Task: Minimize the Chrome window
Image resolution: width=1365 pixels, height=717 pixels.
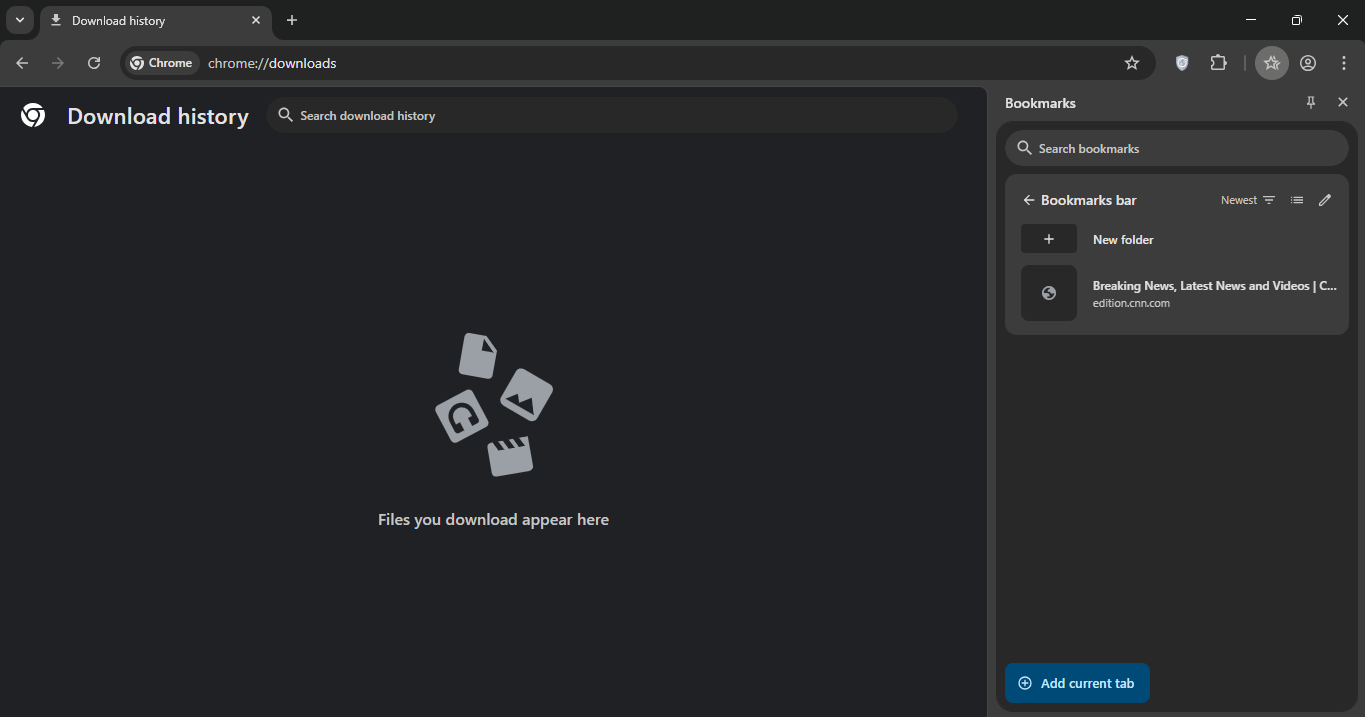Action: point(1251,20)
